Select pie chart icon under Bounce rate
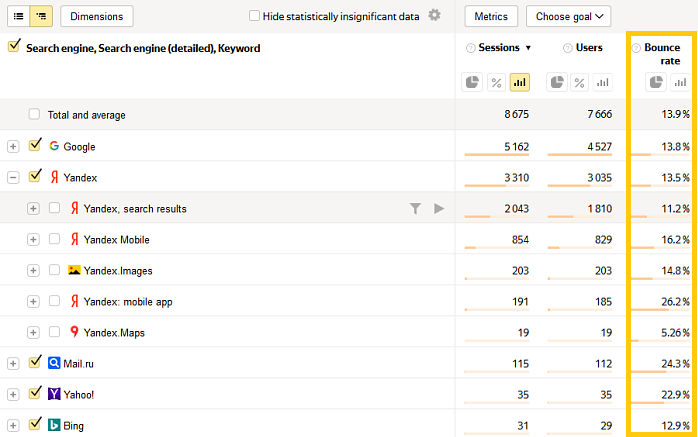 pyautogui.click(x=656, y=83)
